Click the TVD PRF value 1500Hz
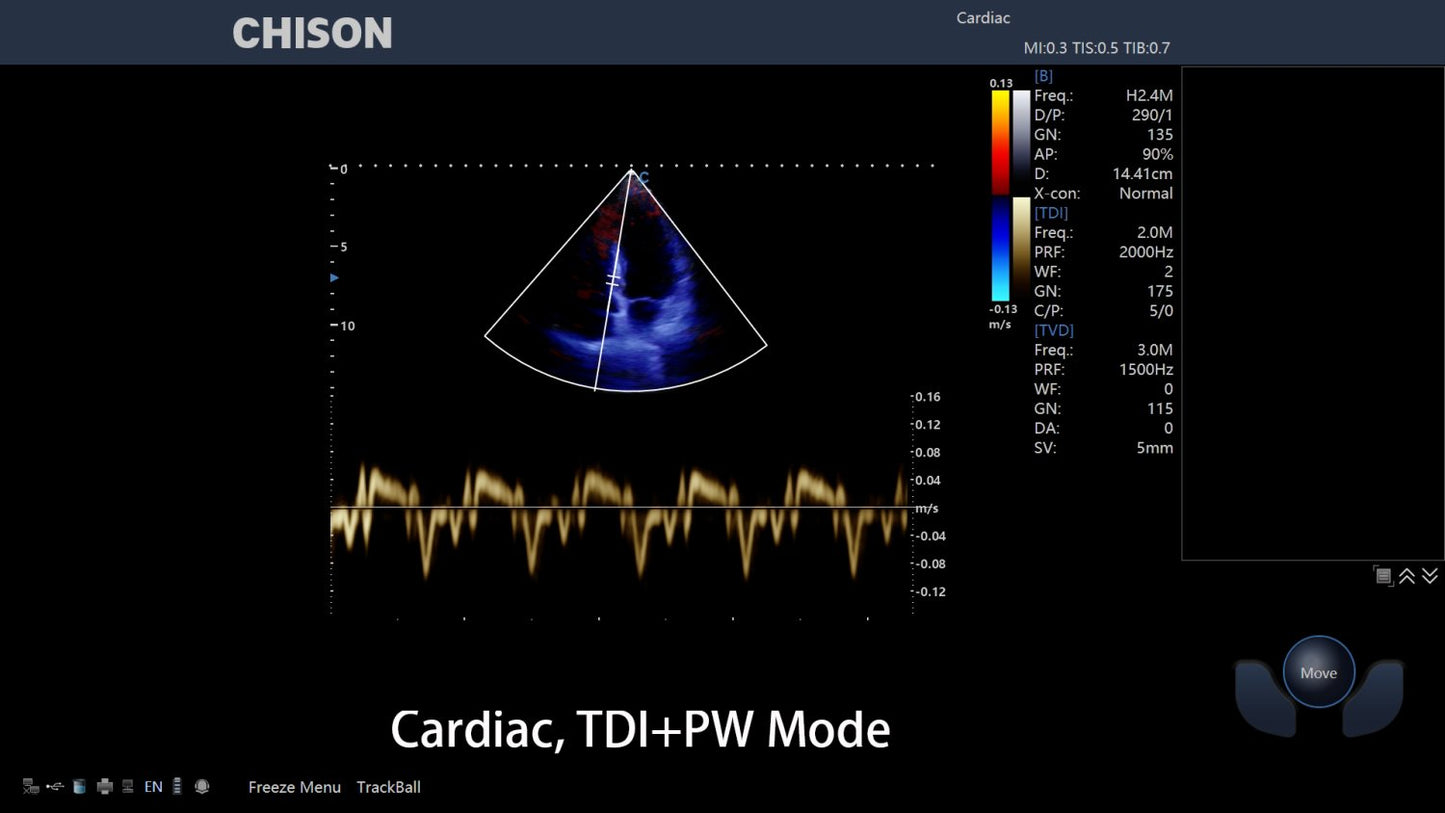This screenshot has height=813, width=1445. click(x=1146, y=369)
